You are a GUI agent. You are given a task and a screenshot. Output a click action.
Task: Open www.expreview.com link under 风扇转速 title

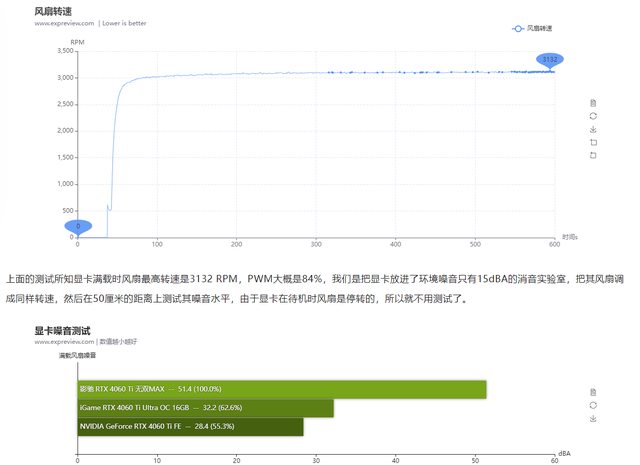(65, 22)
